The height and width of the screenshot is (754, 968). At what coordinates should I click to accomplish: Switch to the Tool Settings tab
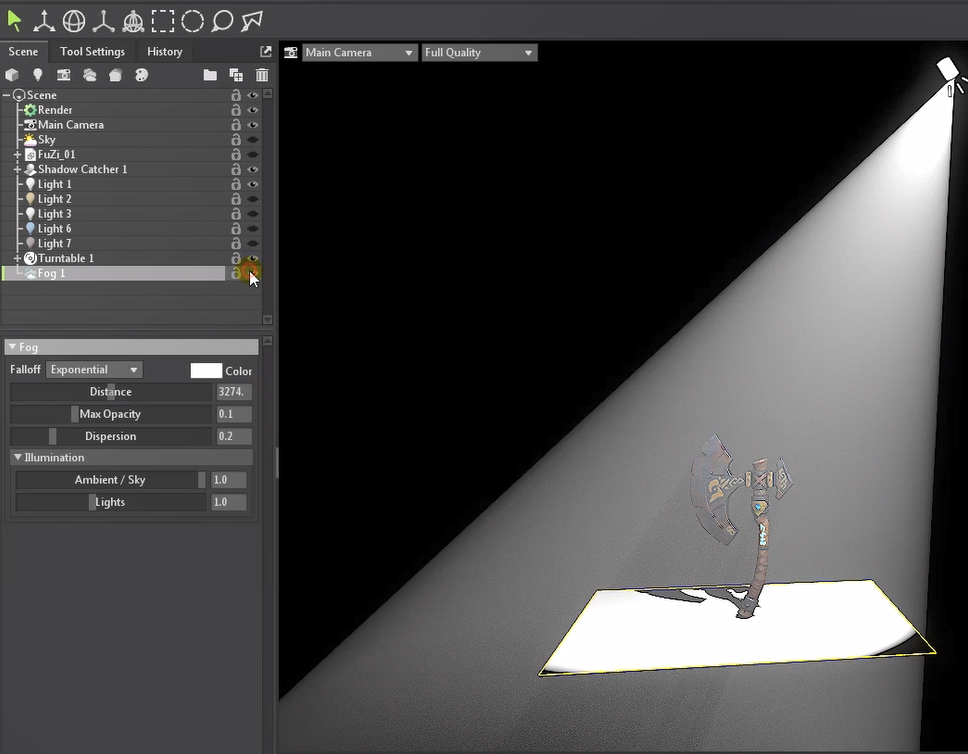(92, 51)
